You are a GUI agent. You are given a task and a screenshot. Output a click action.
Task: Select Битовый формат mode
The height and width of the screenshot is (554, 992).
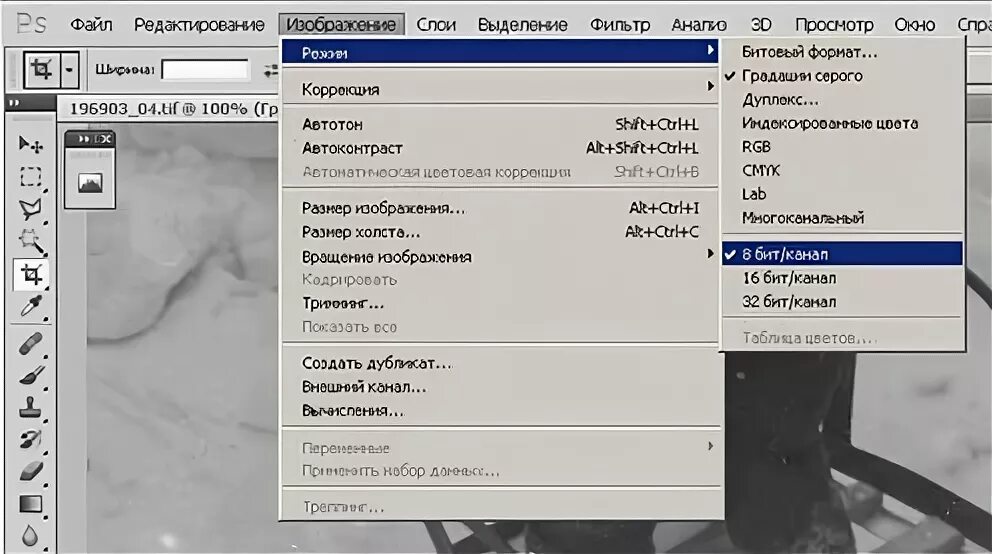[843, 52]
